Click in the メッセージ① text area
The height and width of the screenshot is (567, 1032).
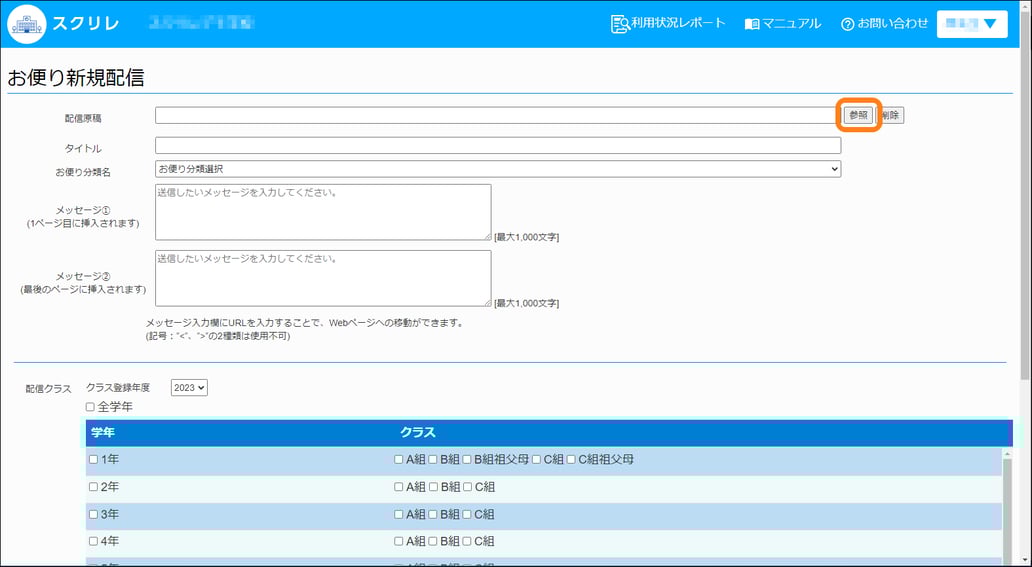(322, 212)
